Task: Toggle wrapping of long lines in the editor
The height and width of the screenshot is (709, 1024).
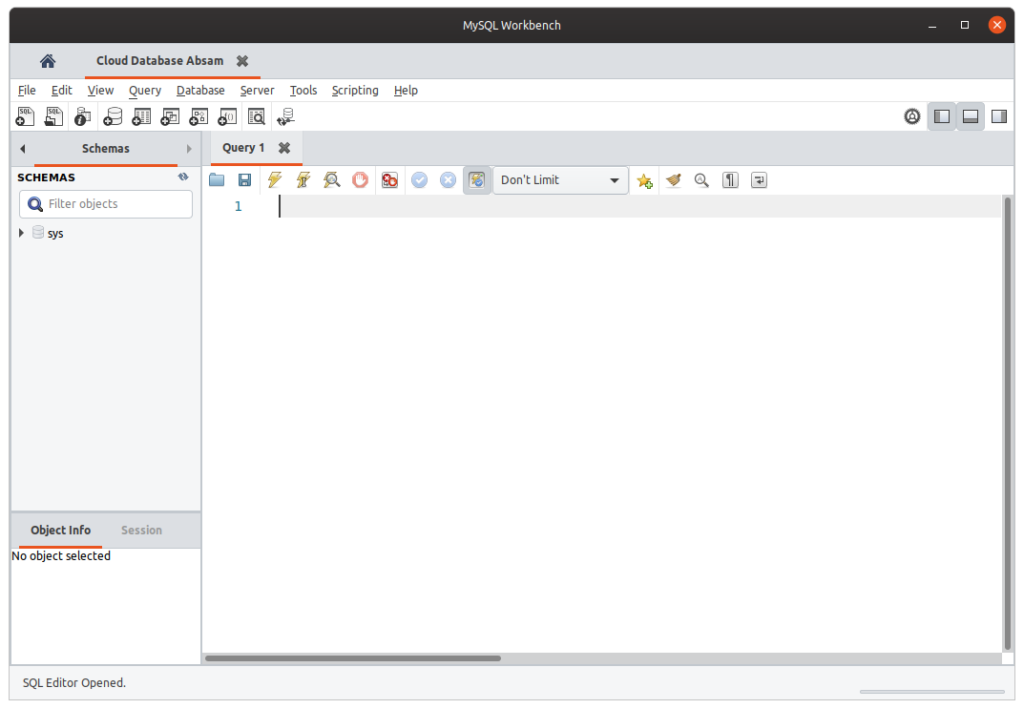Action: point(758,180)
